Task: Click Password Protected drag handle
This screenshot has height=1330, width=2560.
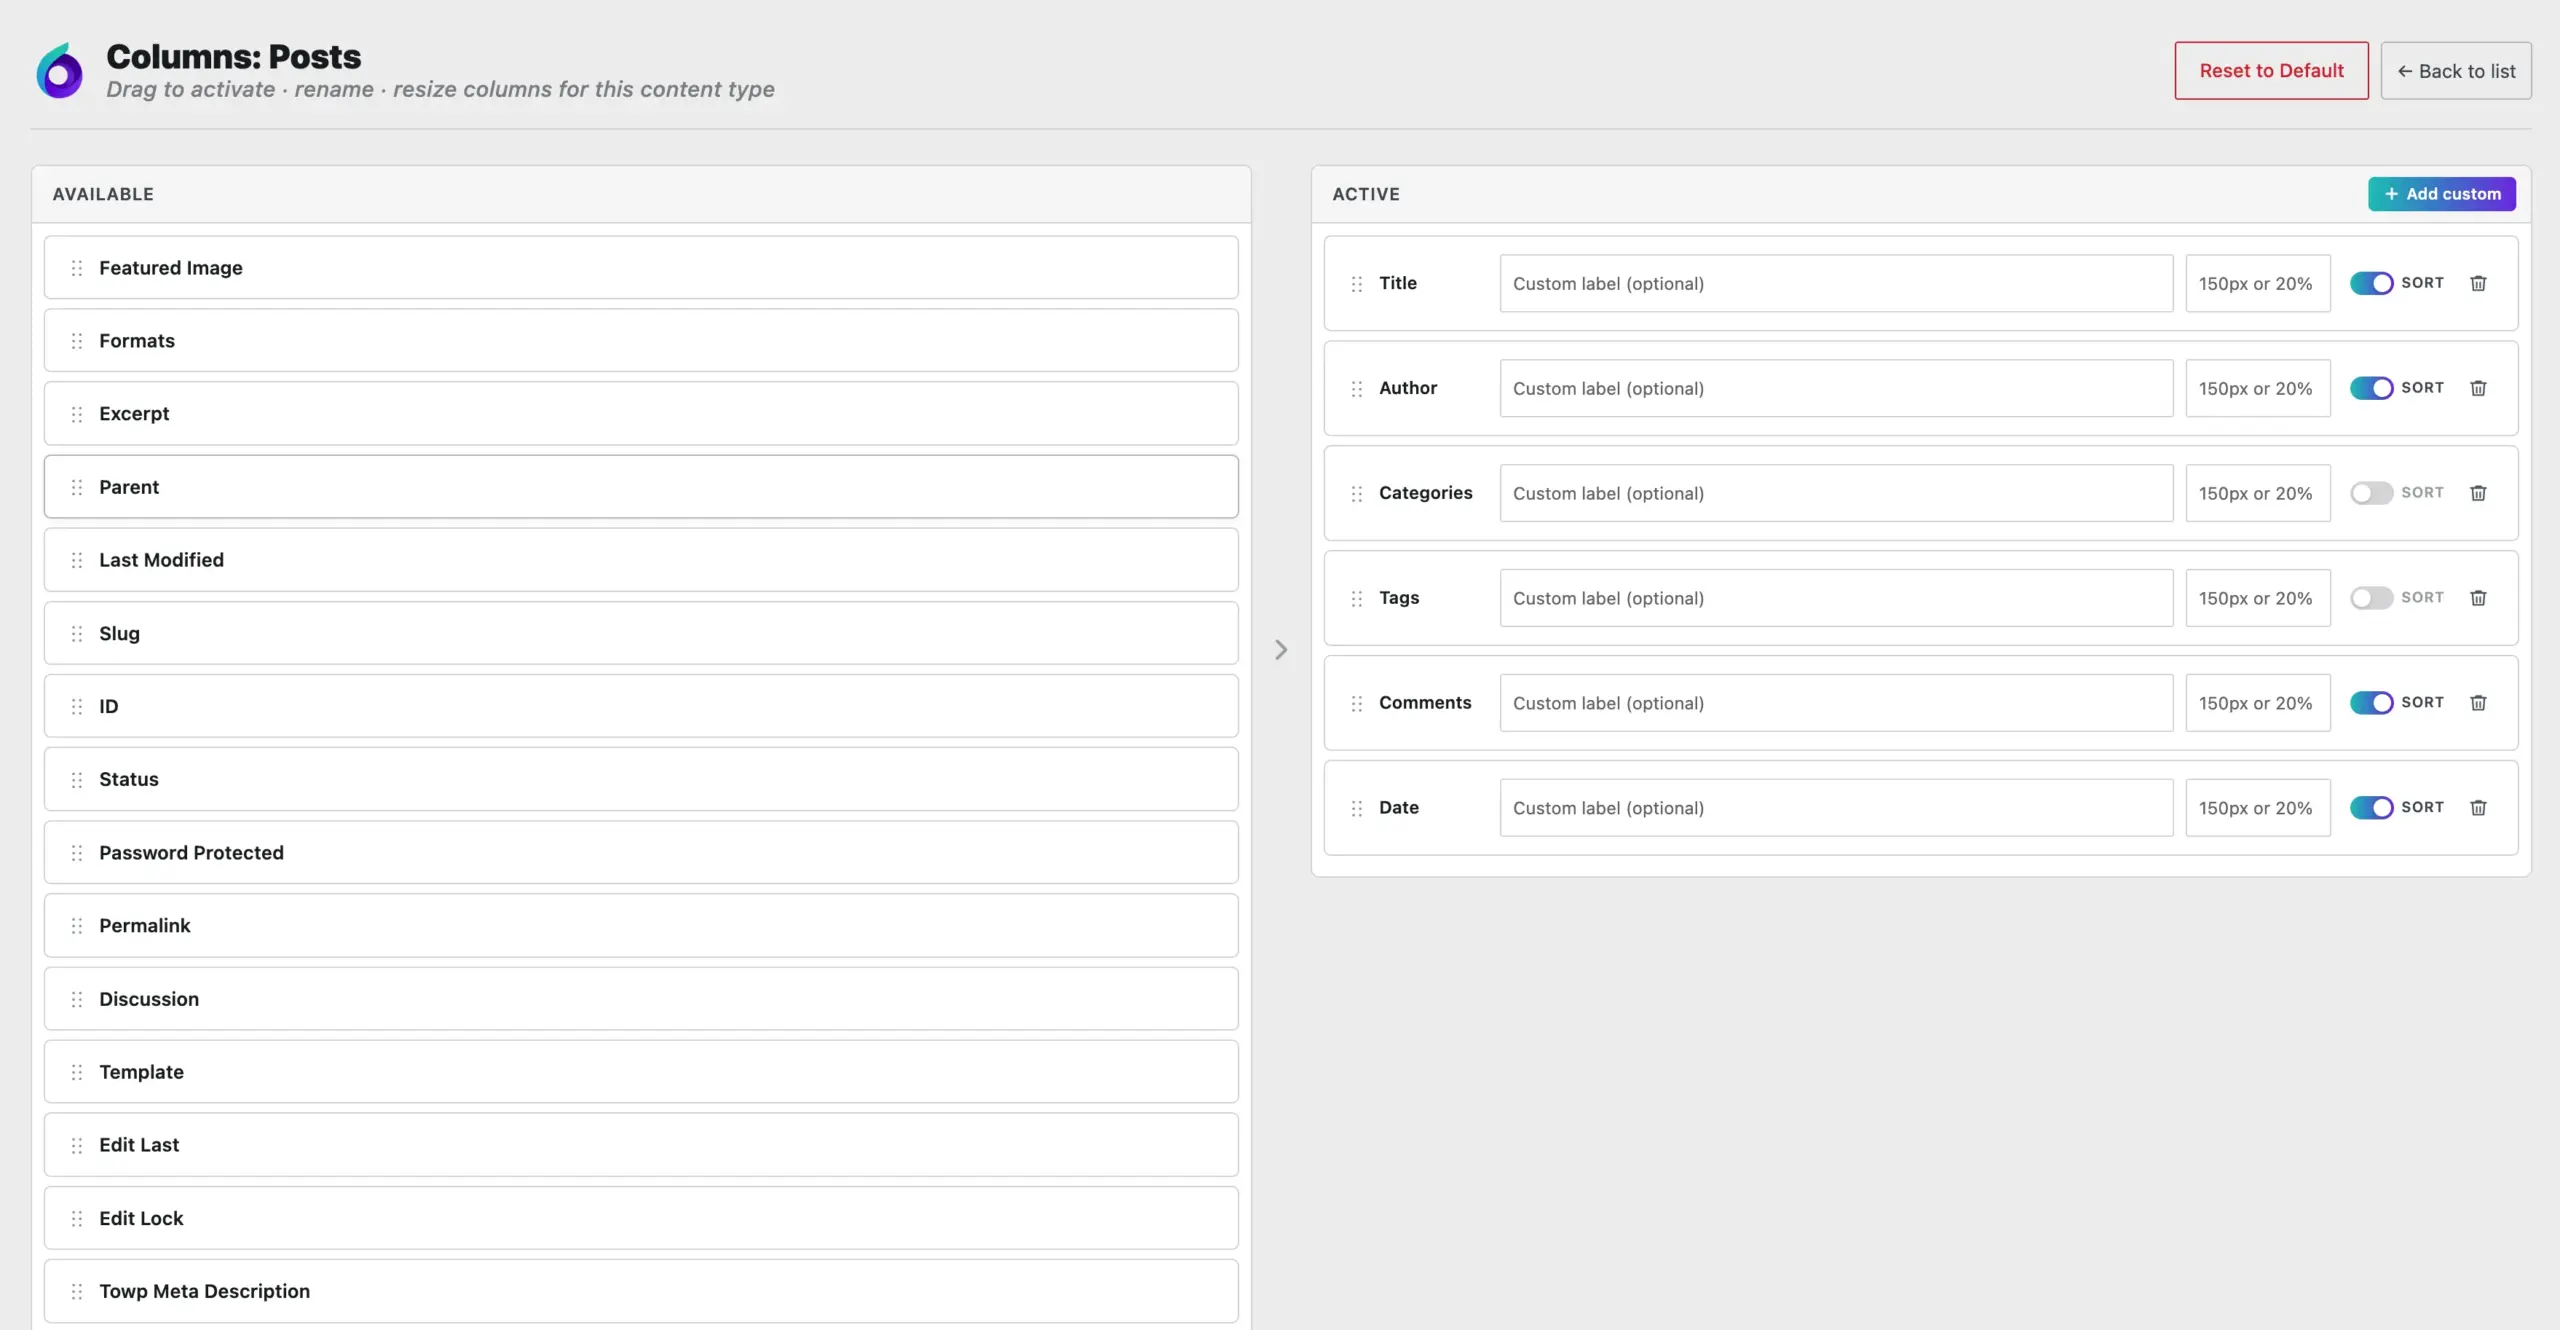Action: click(77, 853)
